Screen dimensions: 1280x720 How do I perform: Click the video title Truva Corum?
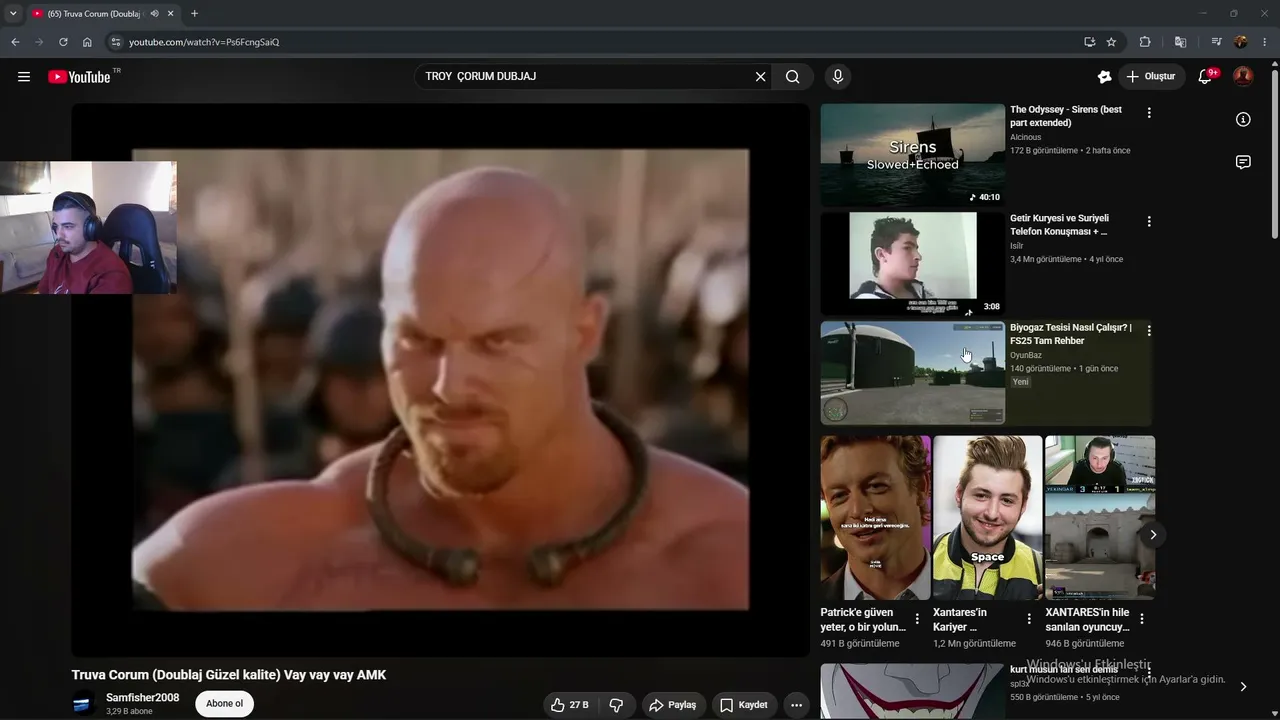tap(229, 675)
